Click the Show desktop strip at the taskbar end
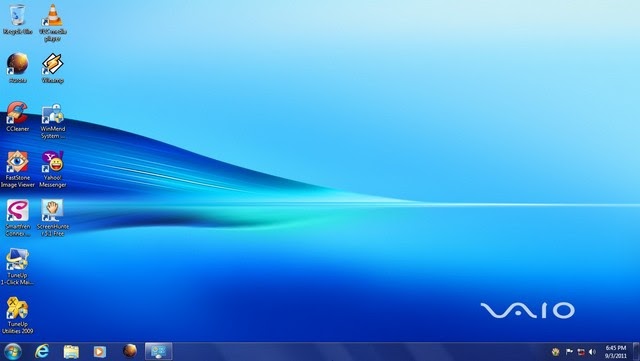Viewport: 640px width, 361px height. tap(636, 352)
